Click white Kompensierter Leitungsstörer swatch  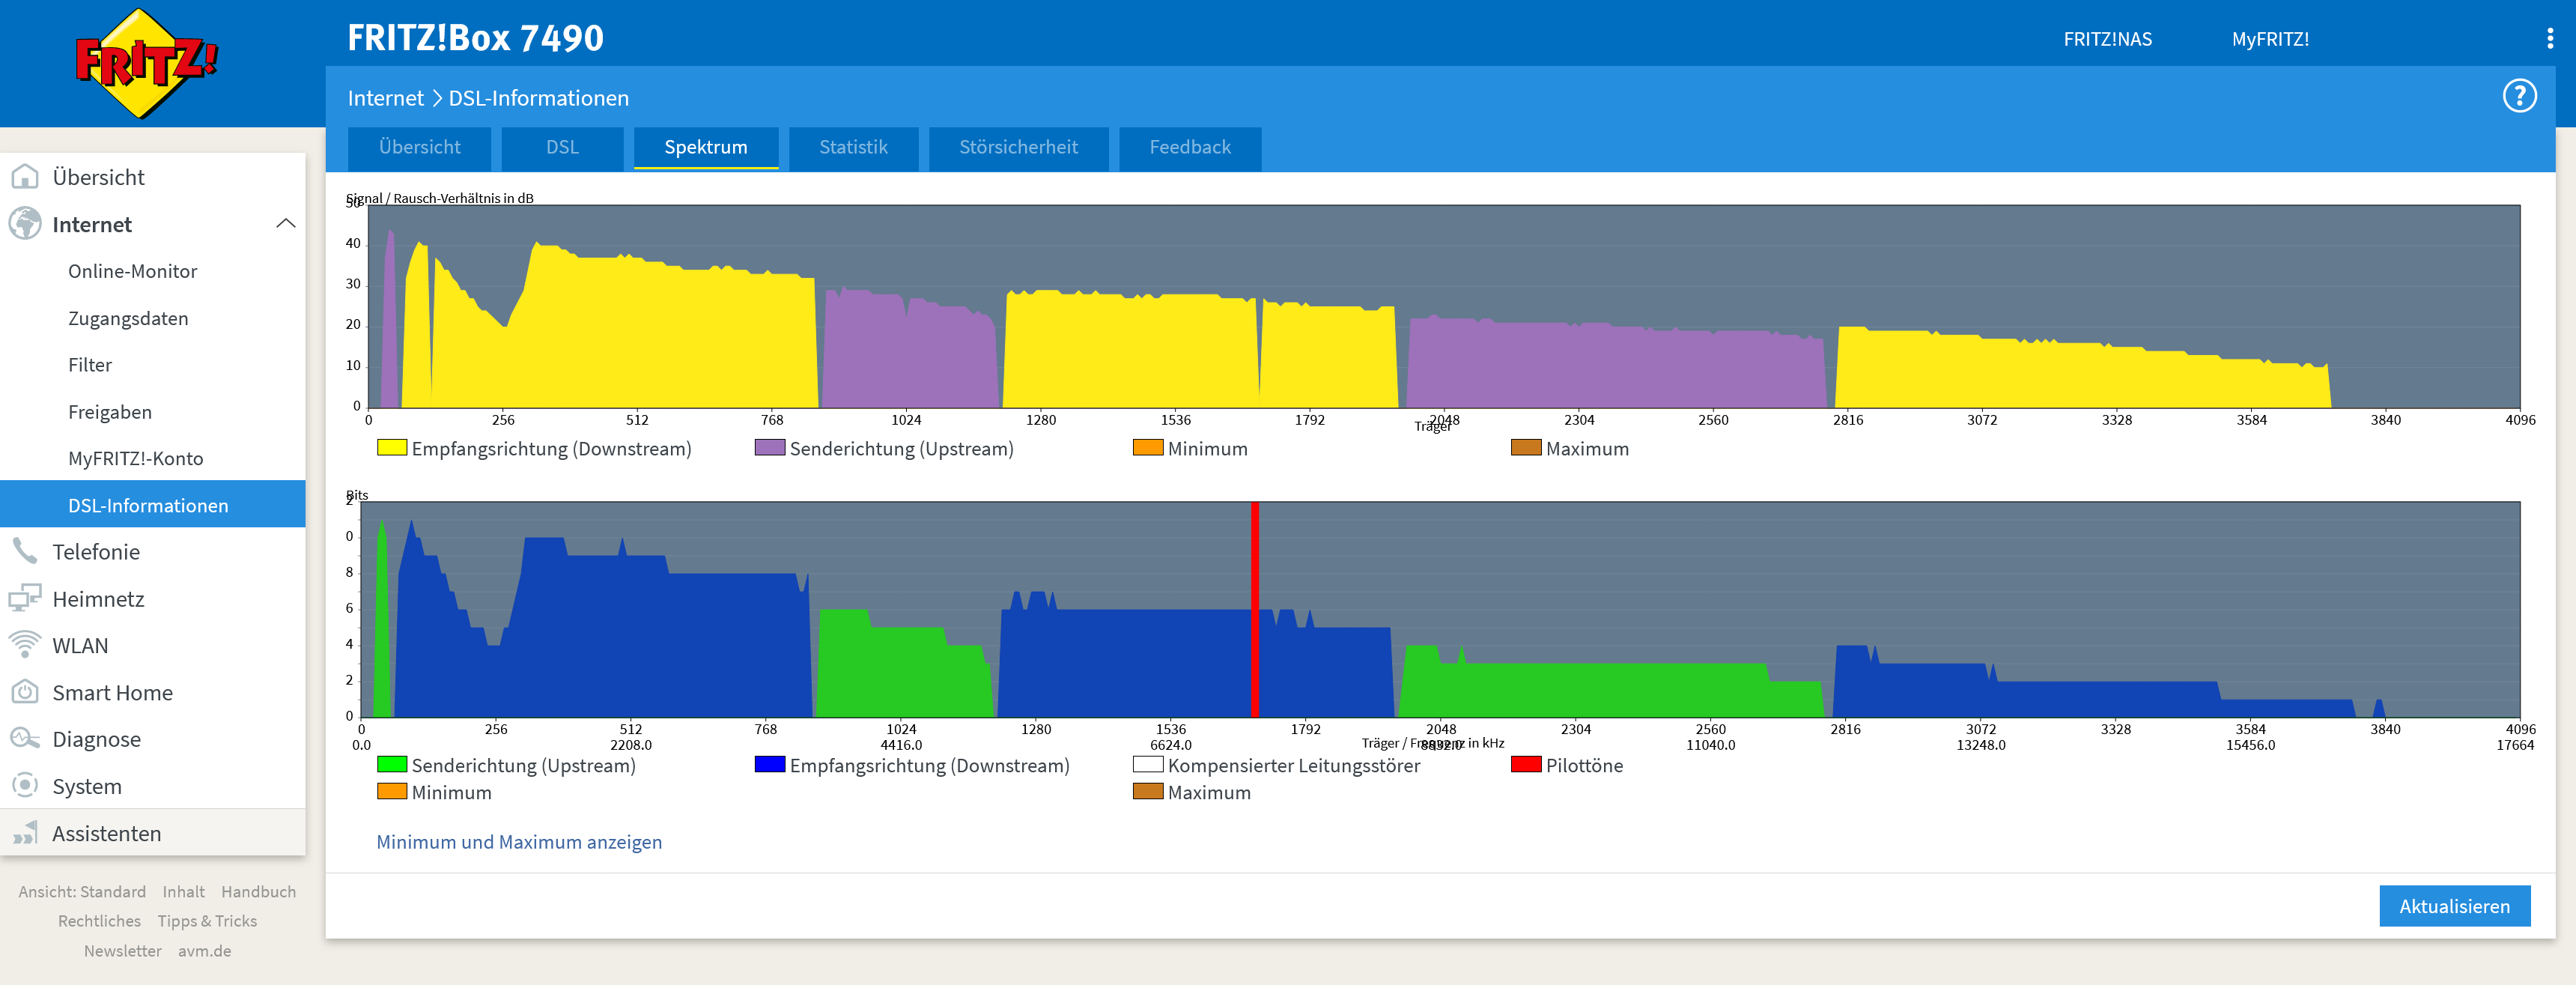(1147, 764)
